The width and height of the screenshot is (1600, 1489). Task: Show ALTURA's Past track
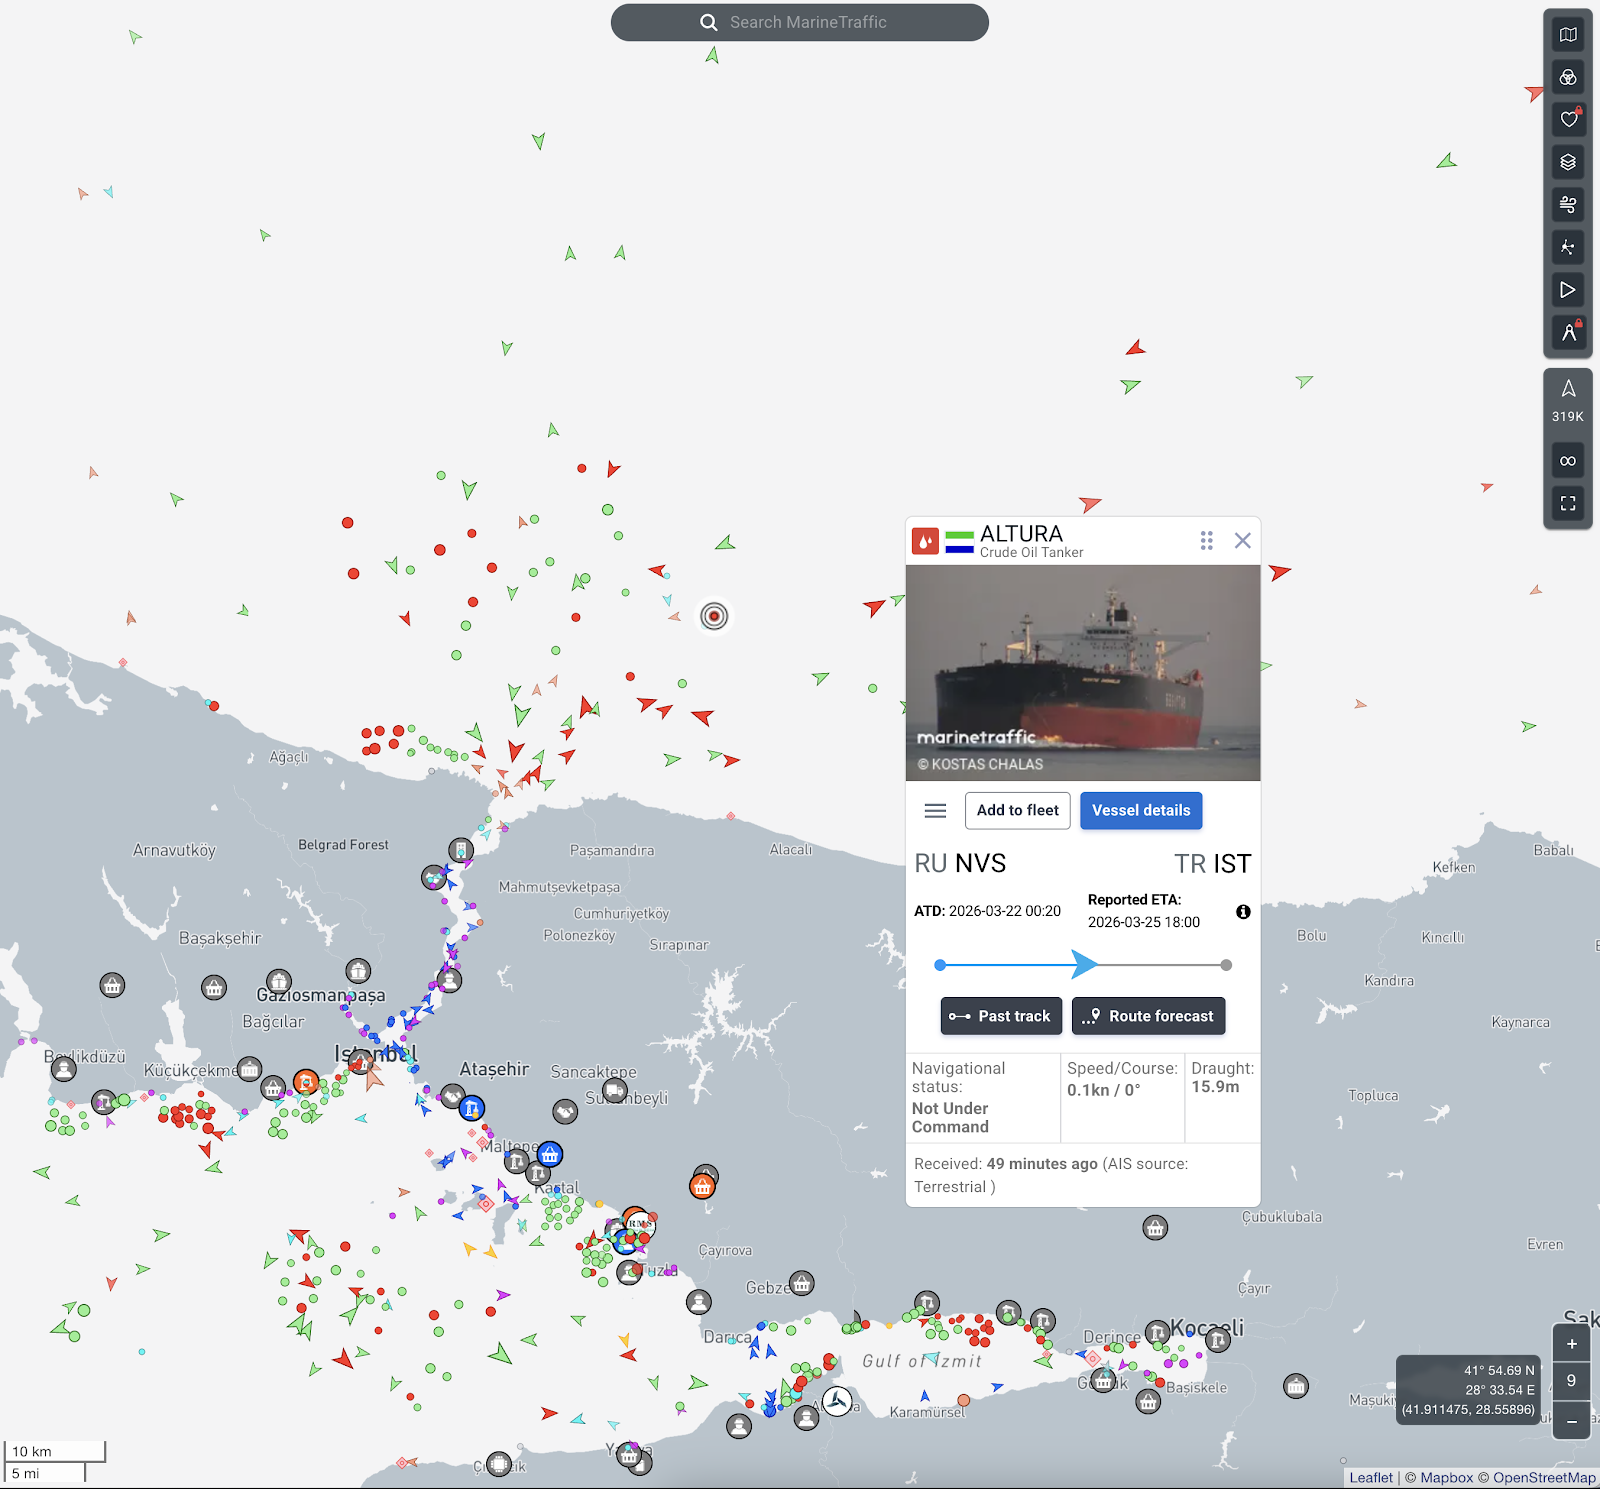[1001, 1016]
